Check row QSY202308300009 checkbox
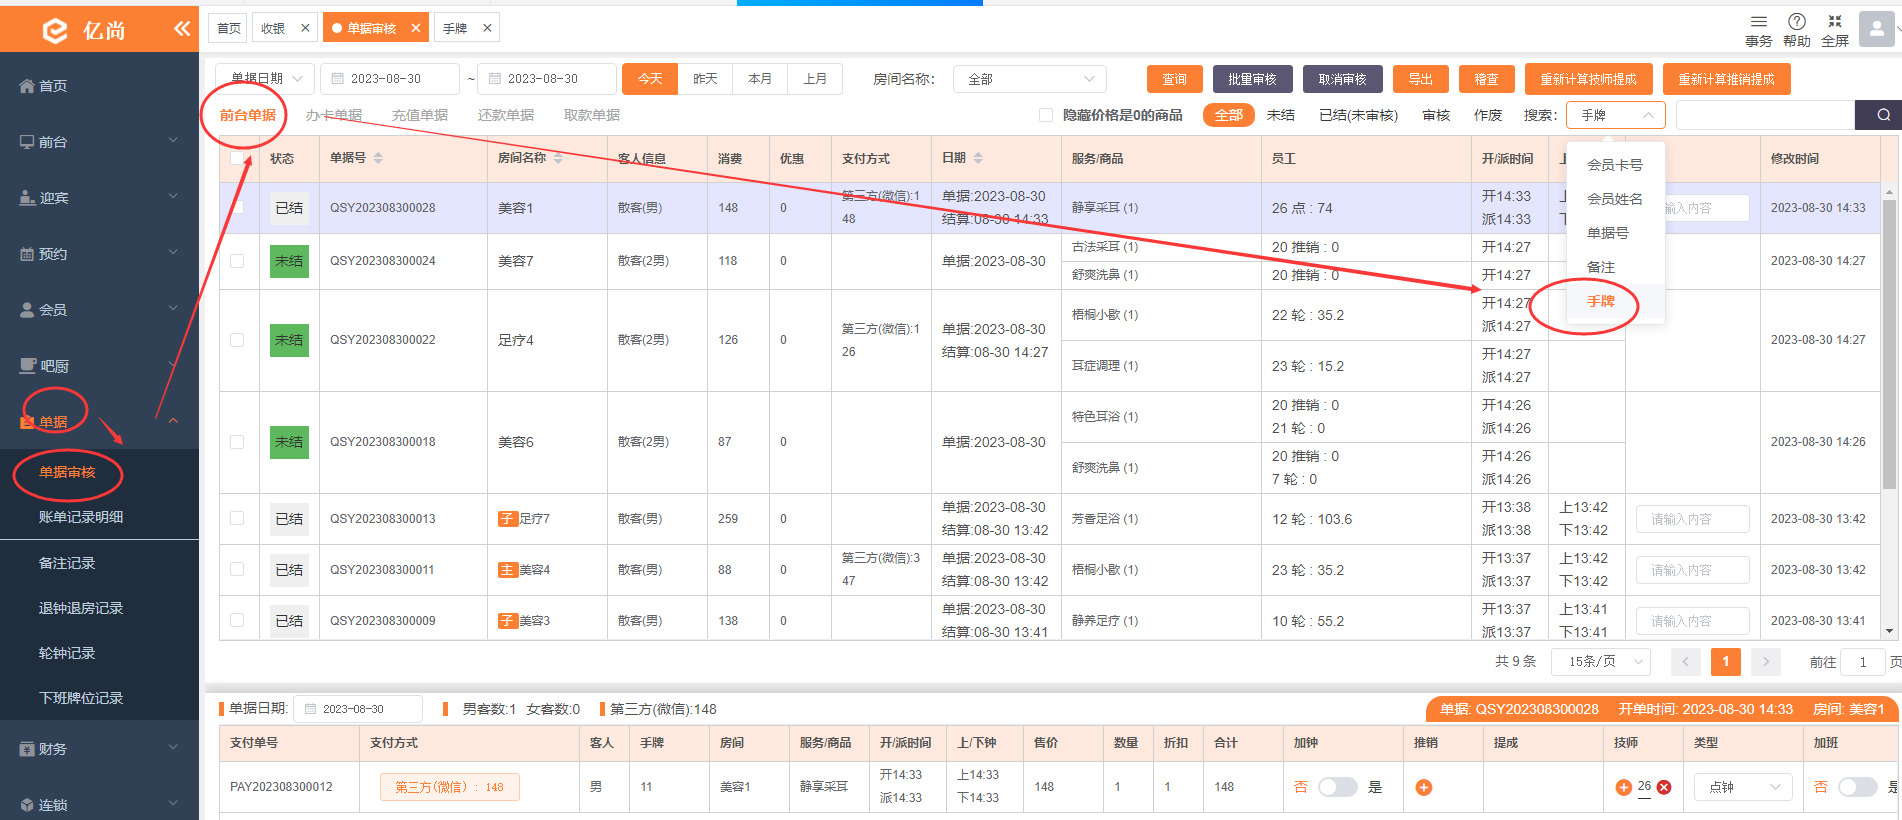This screenshot has height=820, width=1902. (237, 621)
